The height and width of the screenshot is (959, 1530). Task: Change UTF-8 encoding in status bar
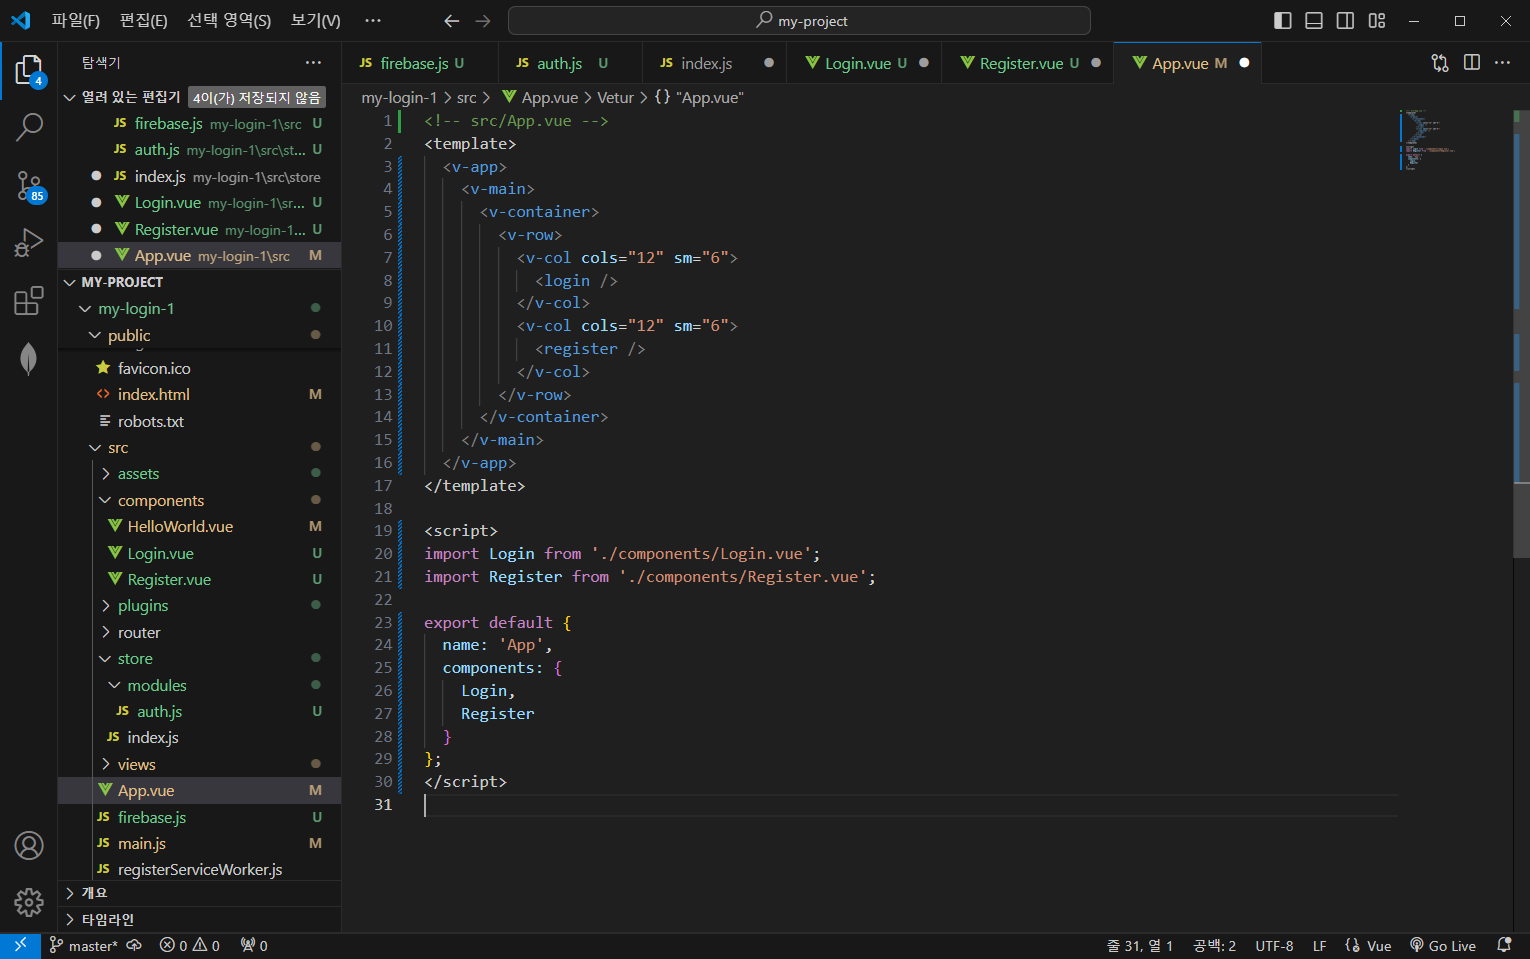[x=1274, y=945]
